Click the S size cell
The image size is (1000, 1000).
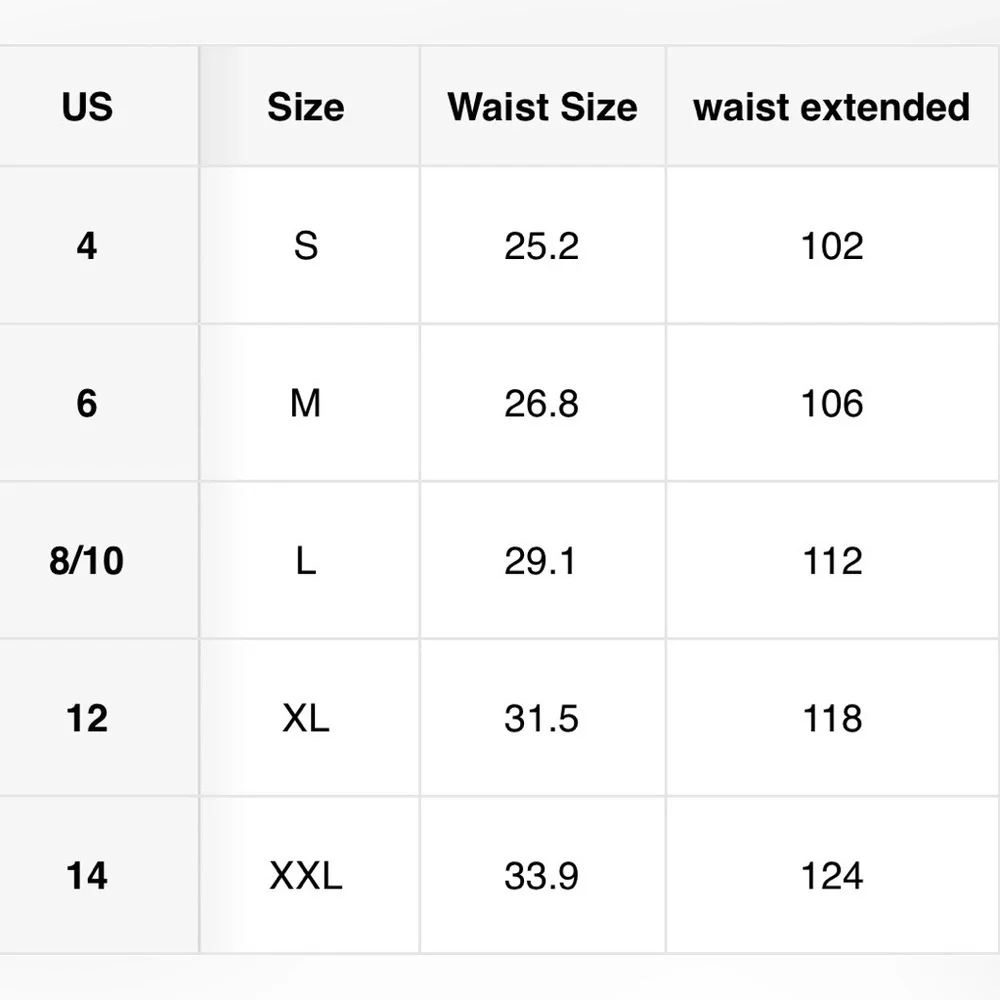point(306,246)
